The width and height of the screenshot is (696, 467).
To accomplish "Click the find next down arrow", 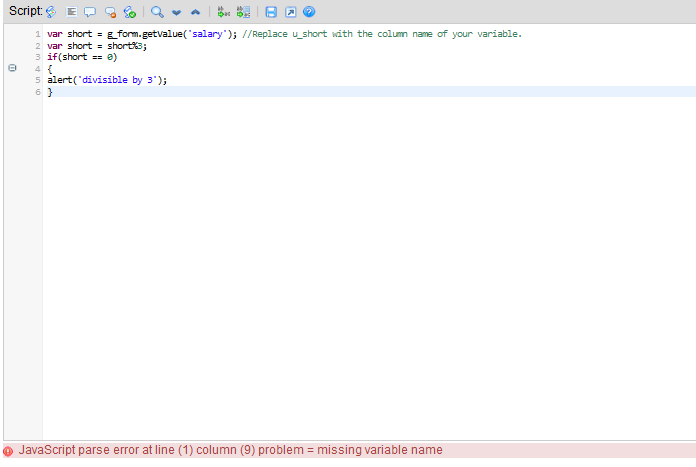I will [177, 12].
